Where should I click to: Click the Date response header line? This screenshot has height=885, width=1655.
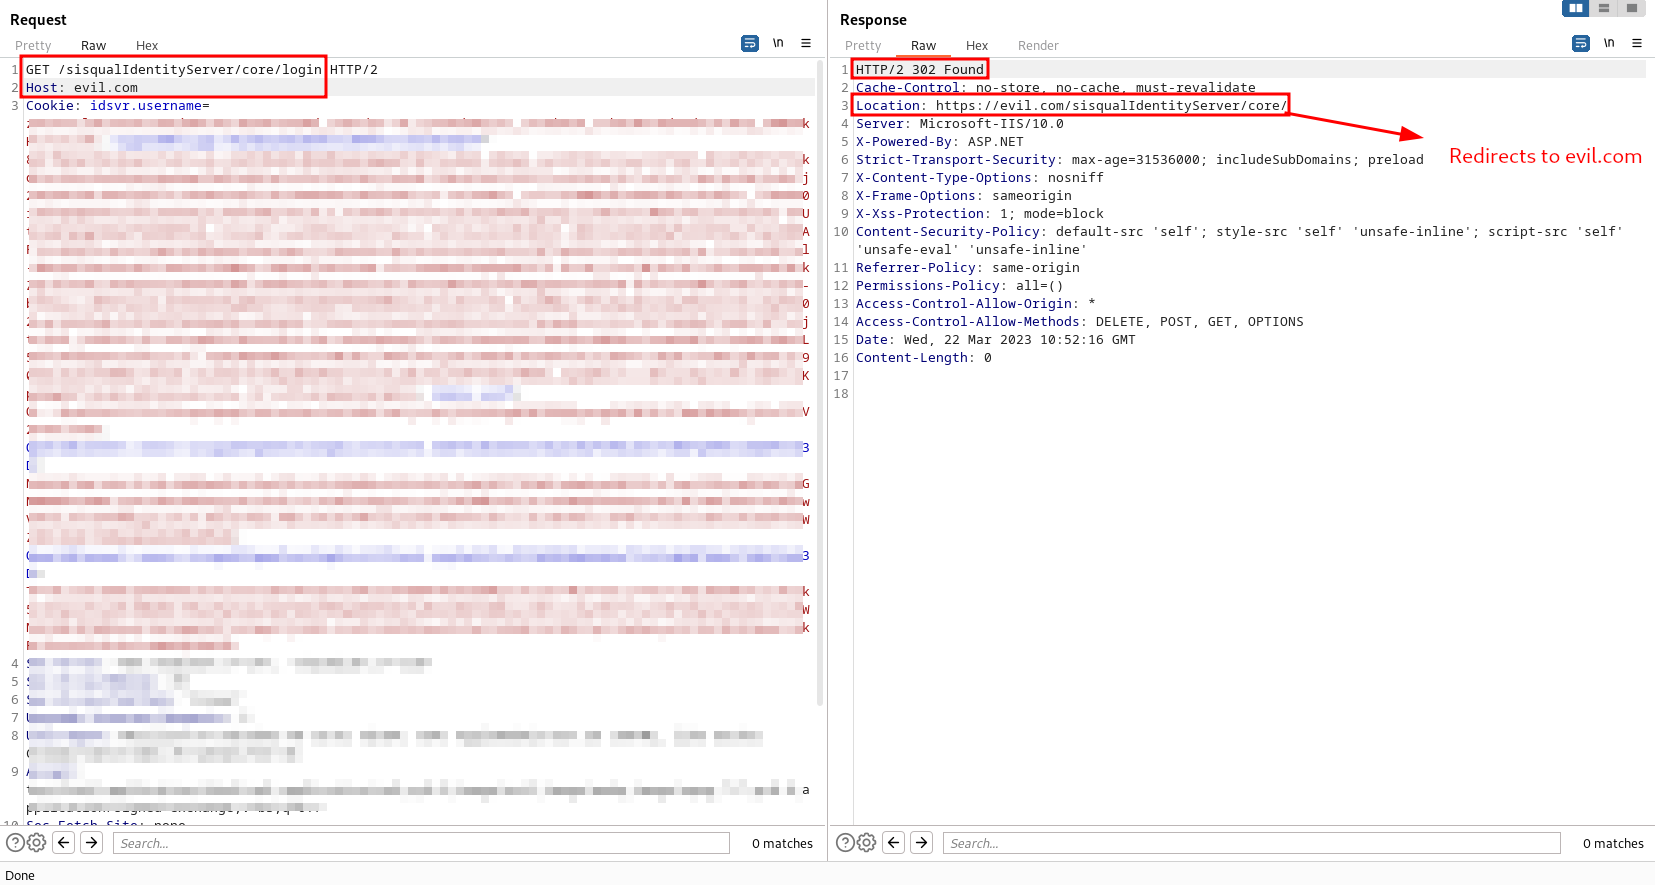[x=996, y=340]
